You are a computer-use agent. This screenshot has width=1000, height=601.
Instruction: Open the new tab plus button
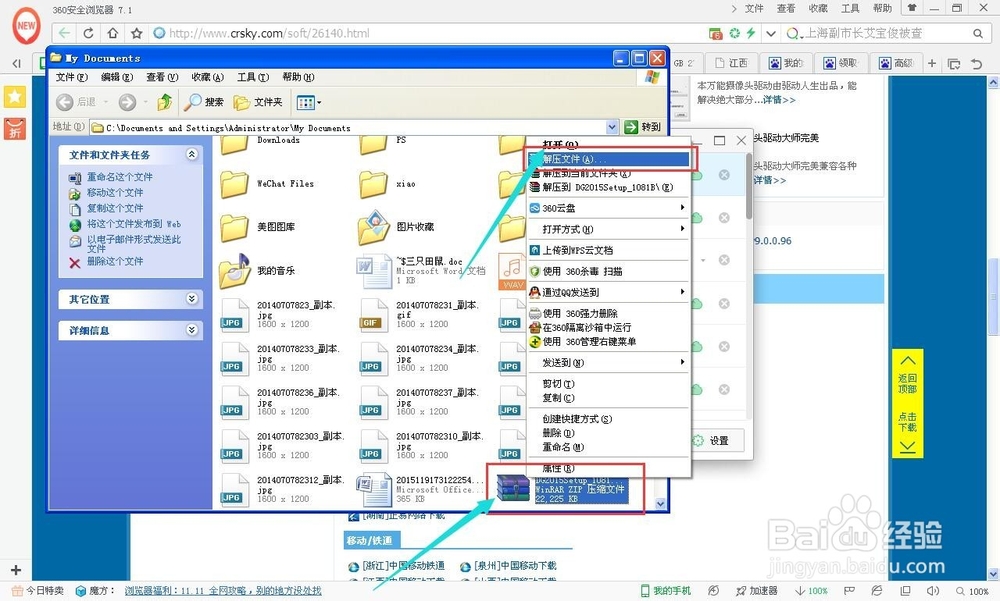pyautogui.click(x=932, y=63)
